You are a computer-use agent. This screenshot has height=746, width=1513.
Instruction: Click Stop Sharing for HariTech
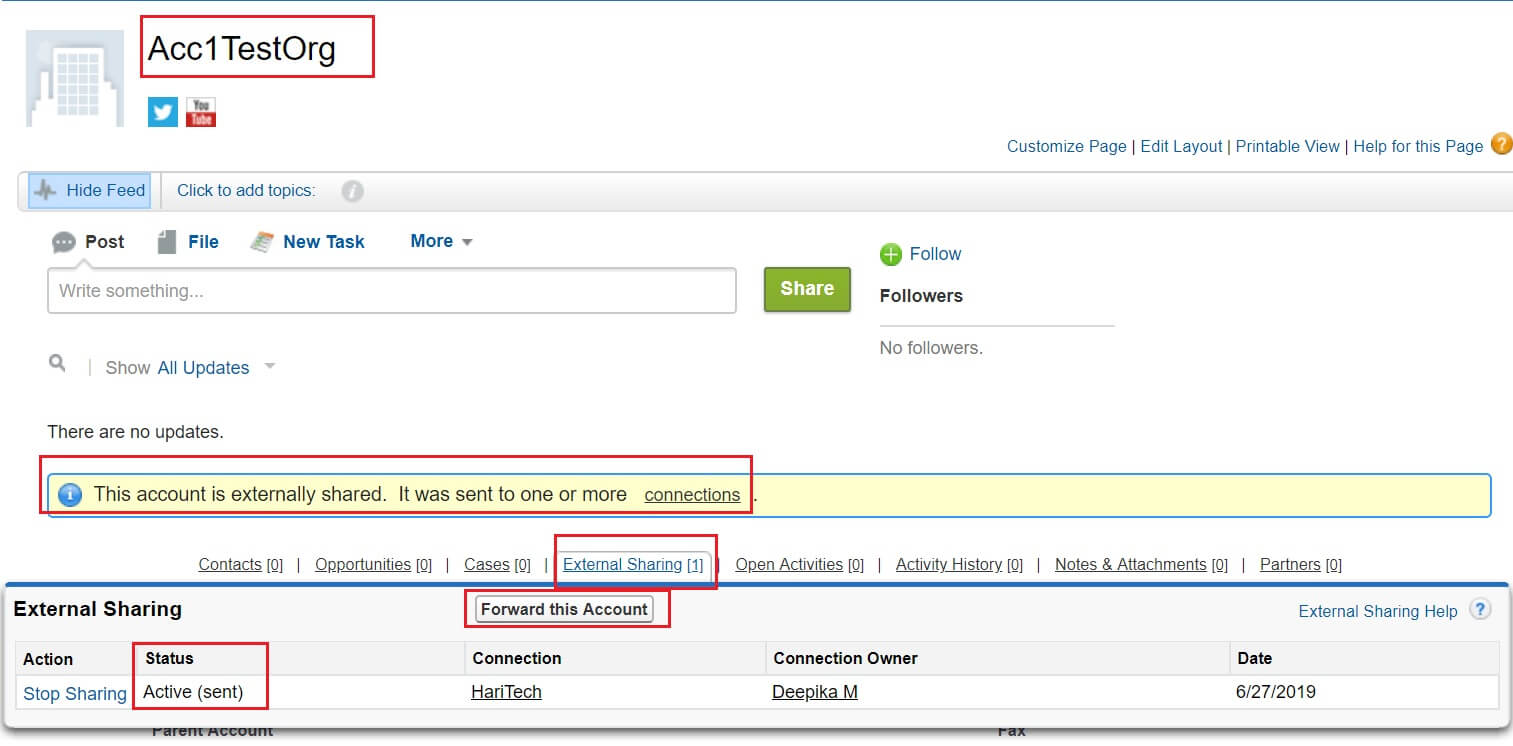click(x=73, y=693)
